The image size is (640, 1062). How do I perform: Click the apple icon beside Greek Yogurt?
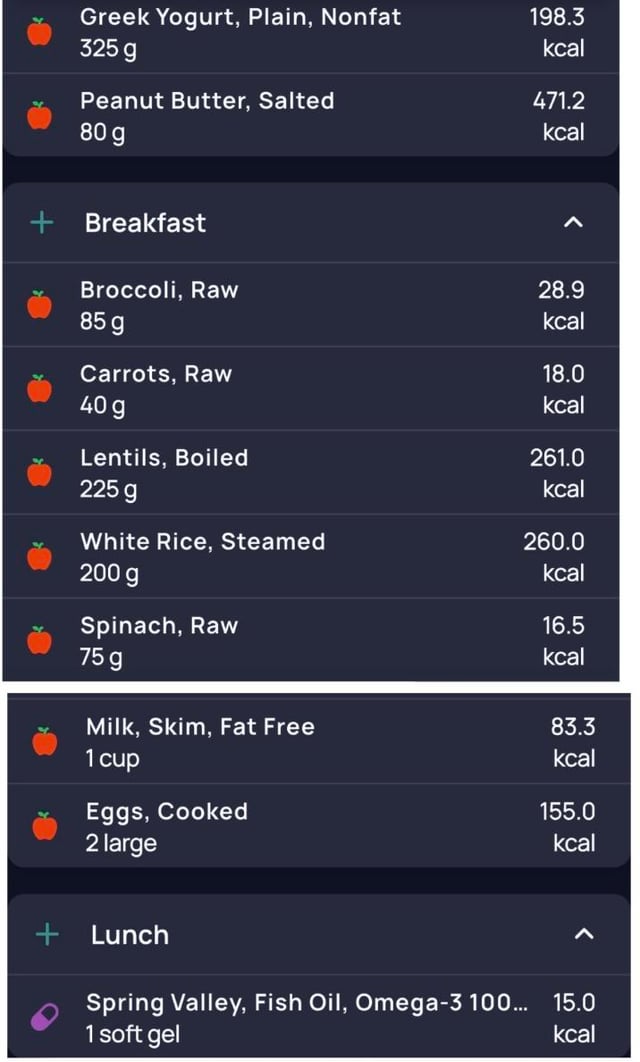pyautogui.click(x=39, y=32)
